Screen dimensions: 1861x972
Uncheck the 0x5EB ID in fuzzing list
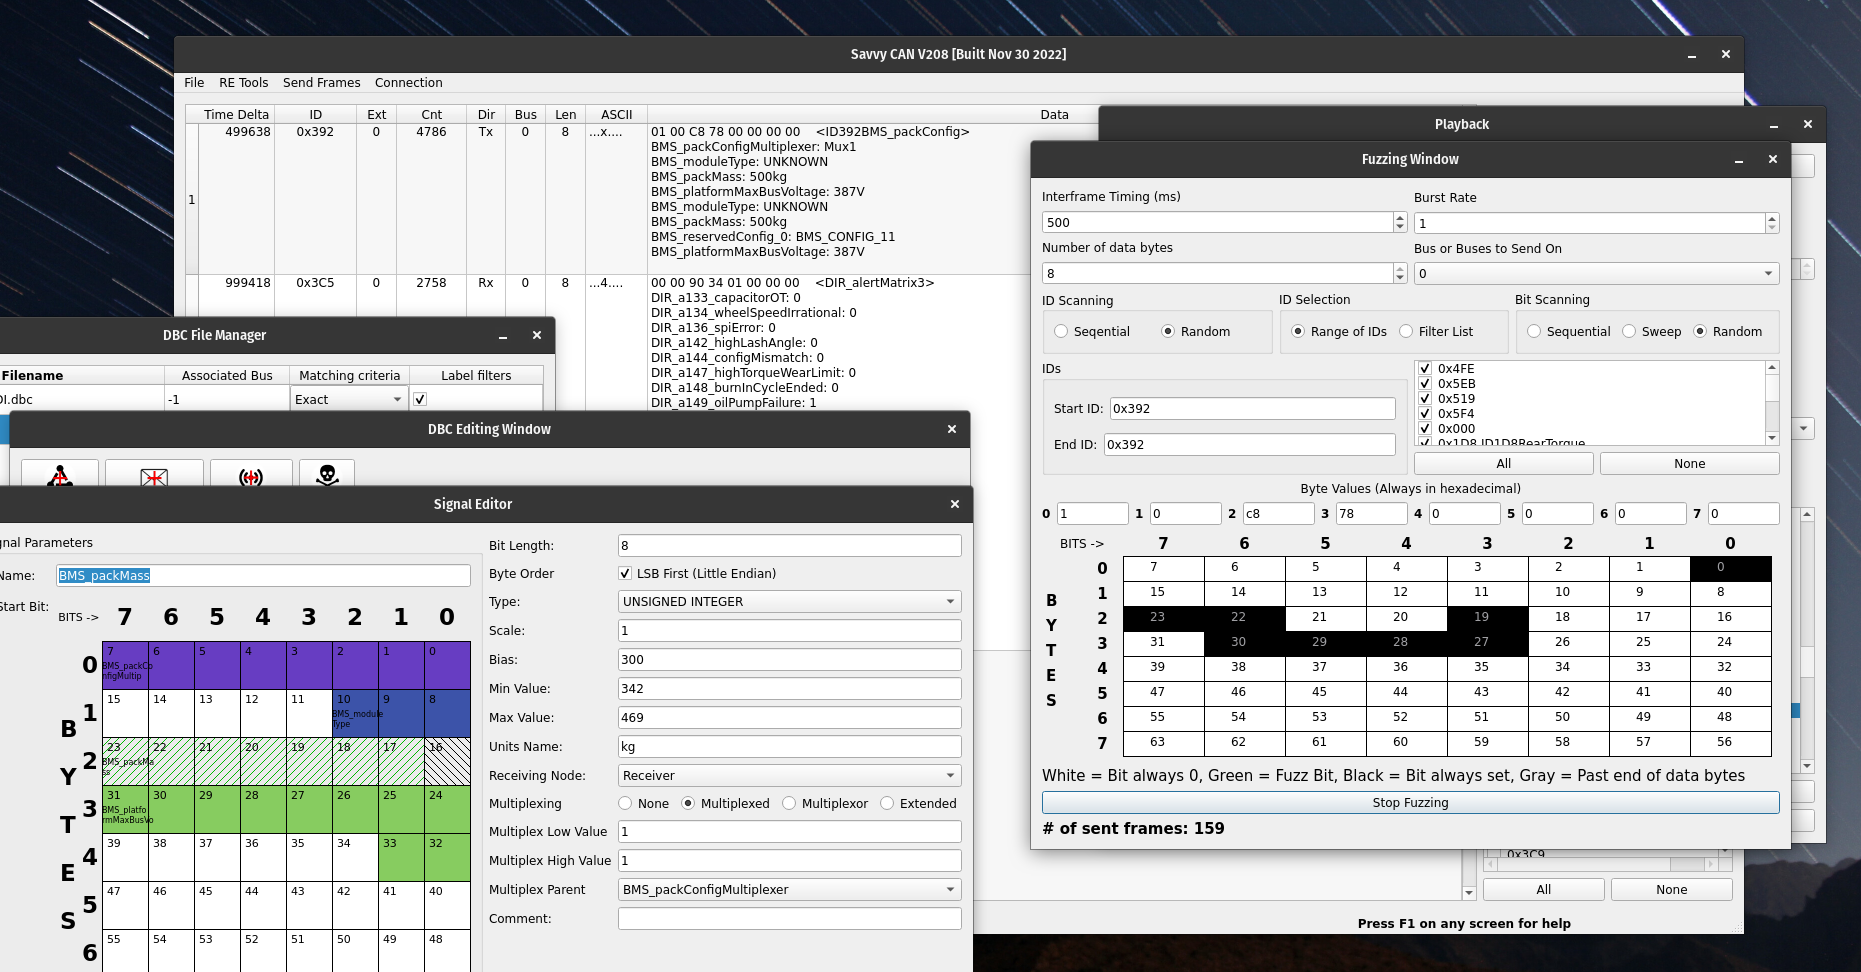click(x=1425, y=384)
